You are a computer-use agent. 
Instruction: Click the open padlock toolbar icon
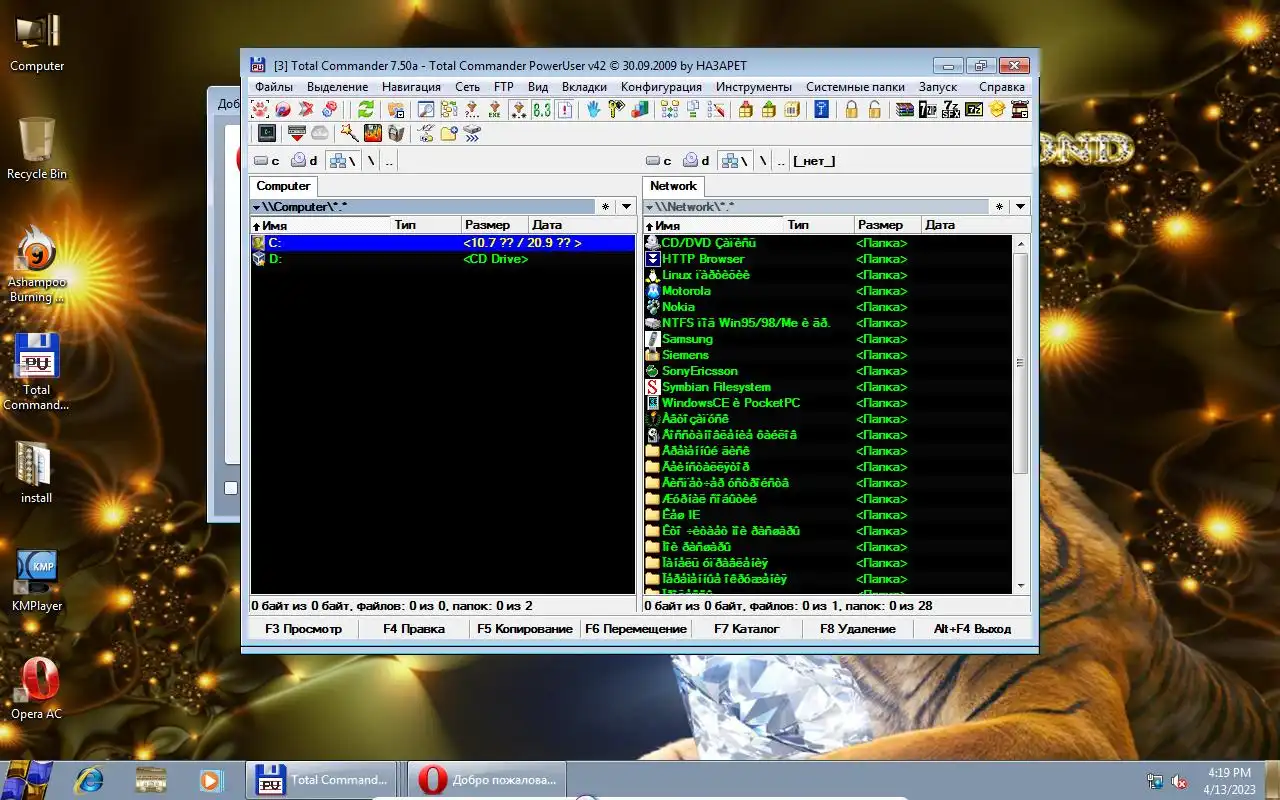874,109
